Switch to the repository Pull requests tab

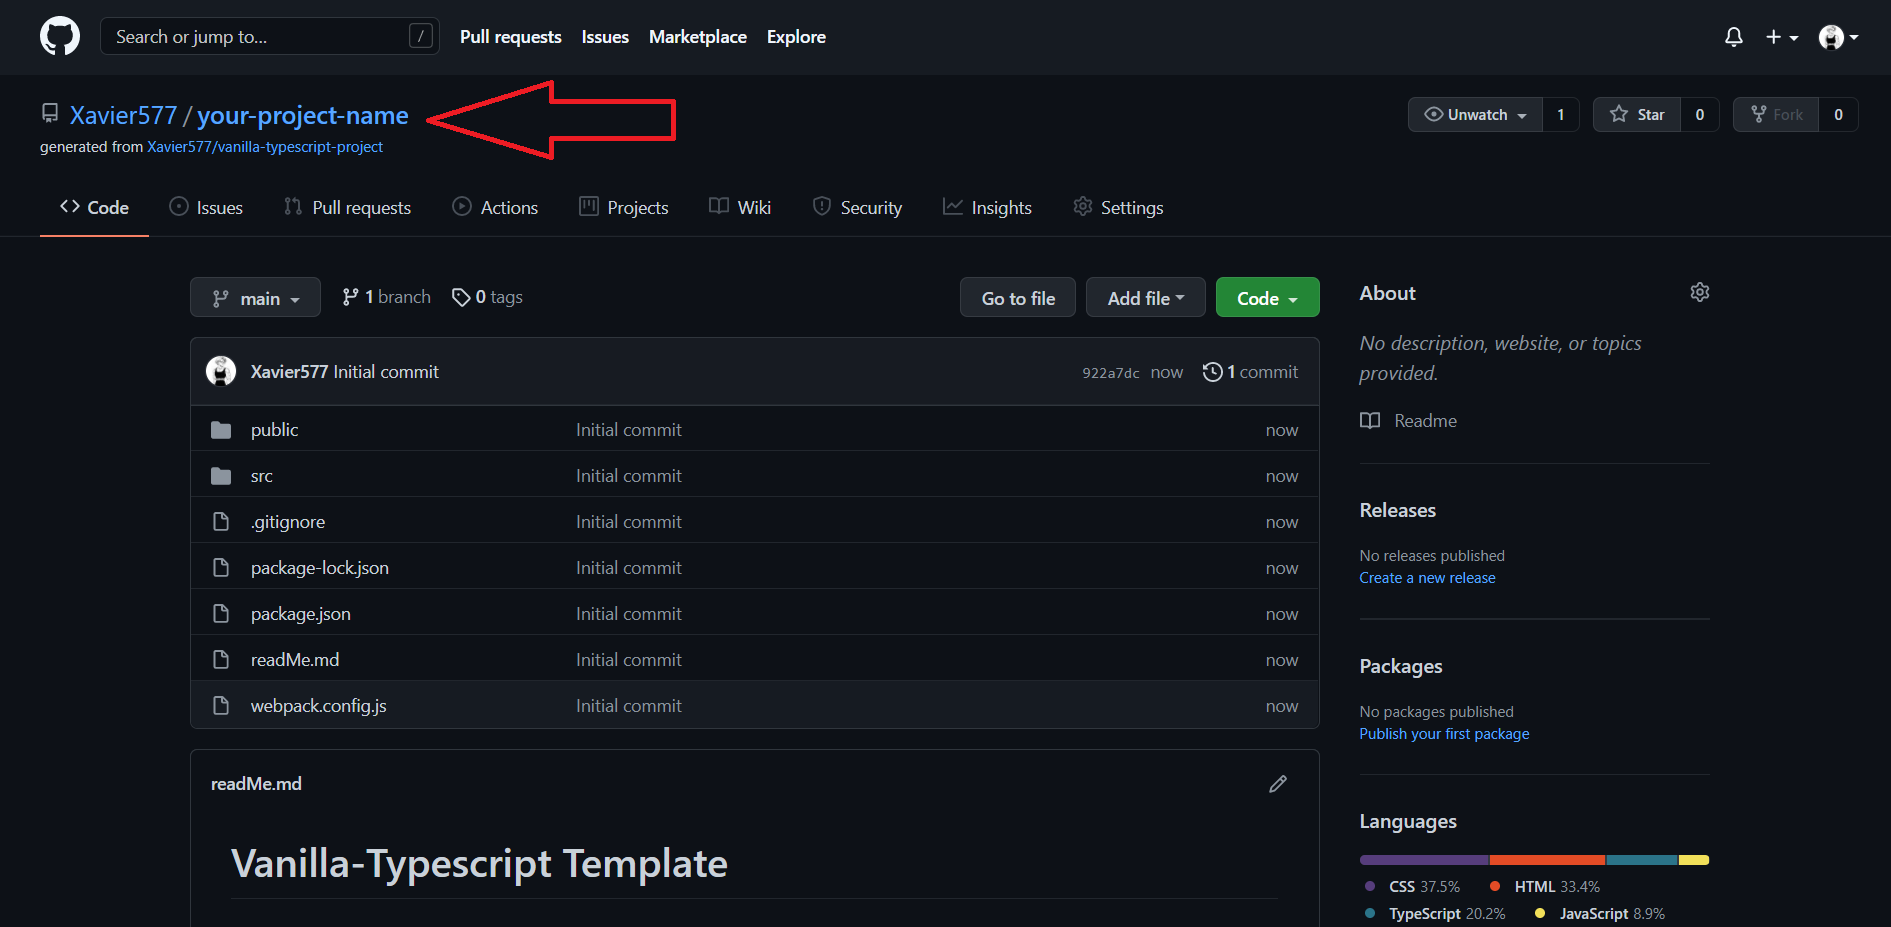tap(347, 207)
